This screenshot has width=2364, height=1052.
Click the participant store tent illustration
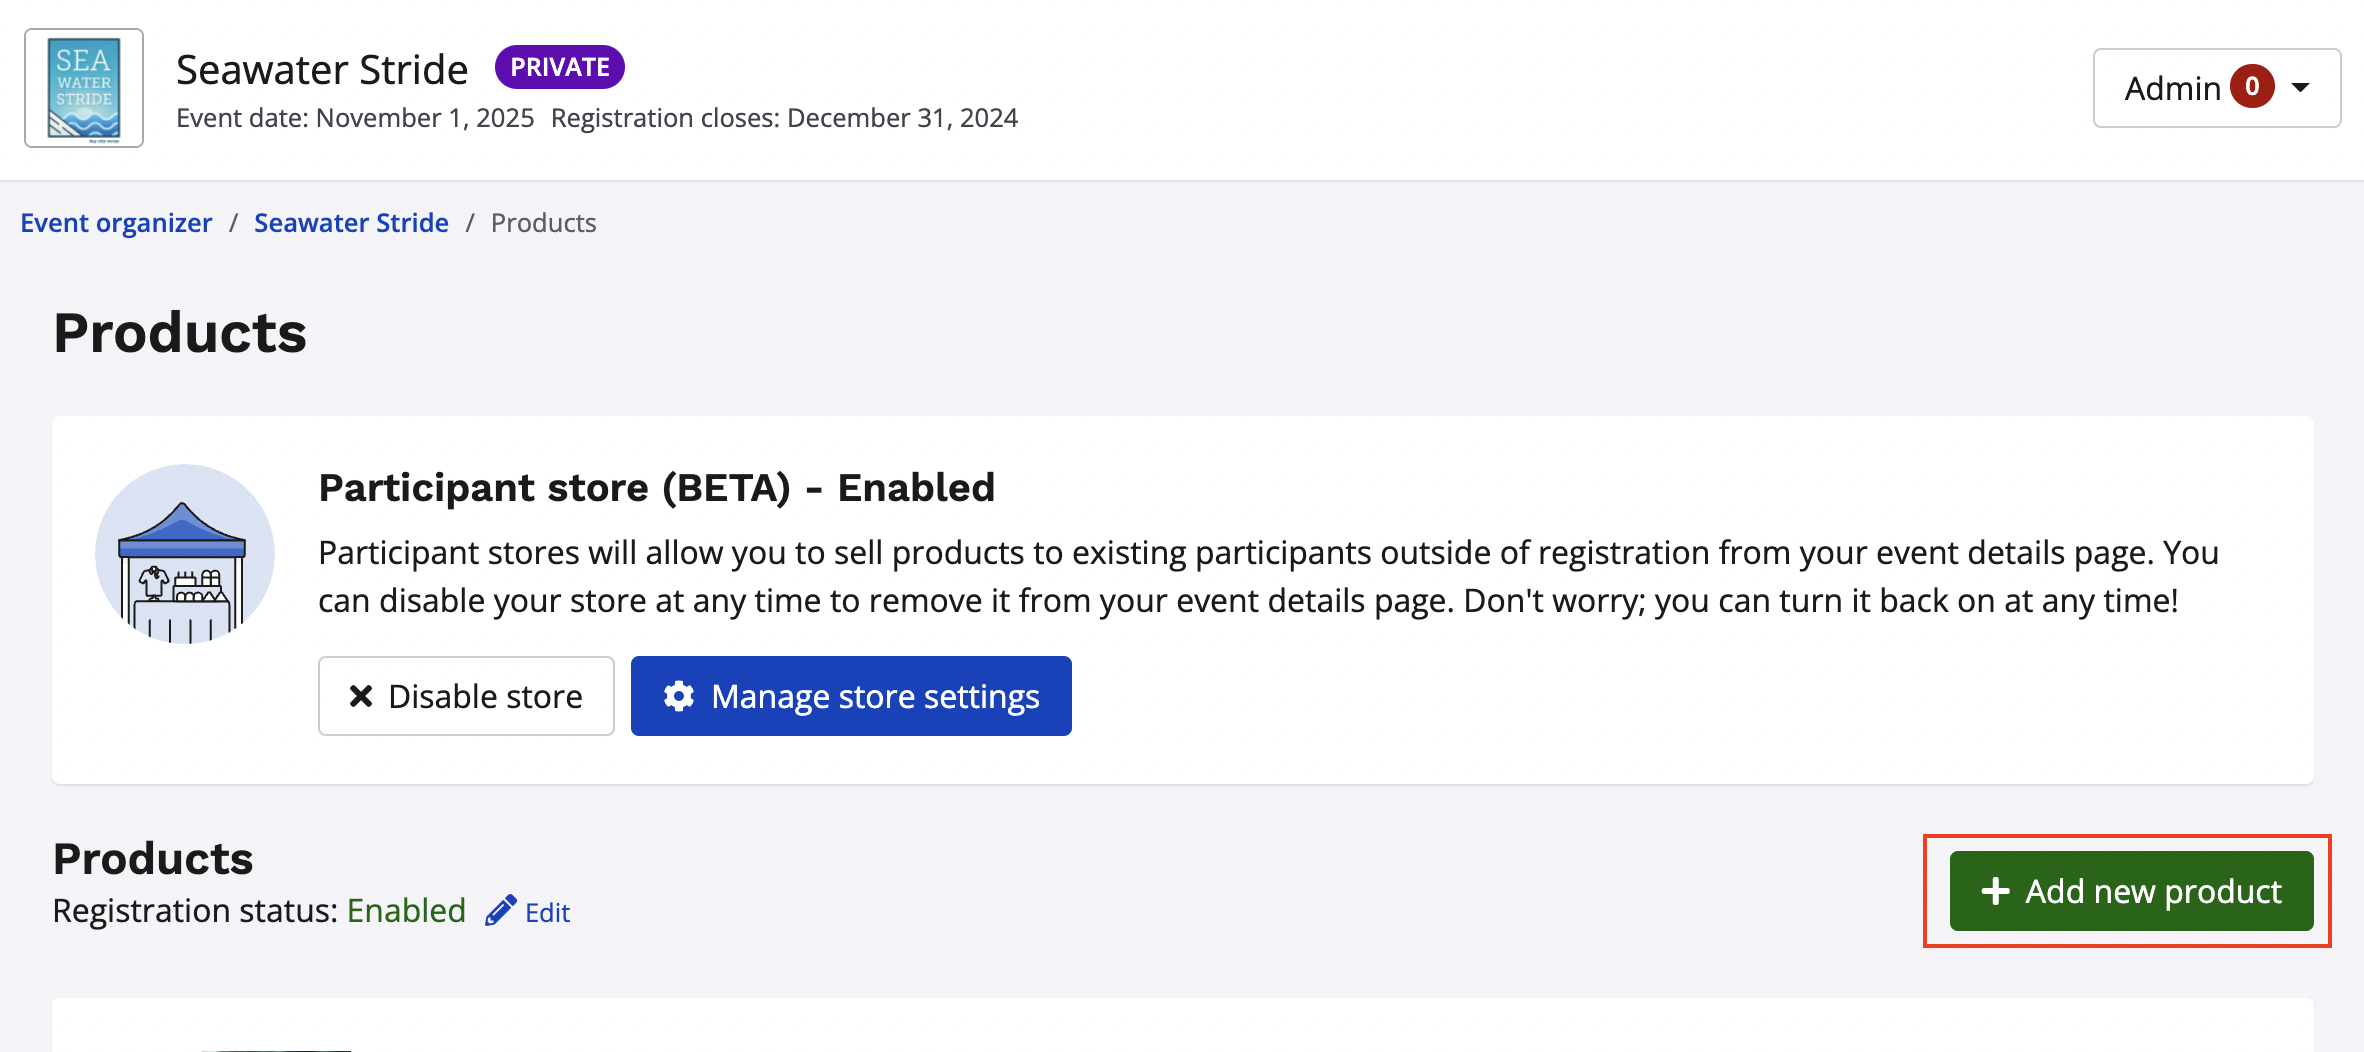click(x=184, y=553)
